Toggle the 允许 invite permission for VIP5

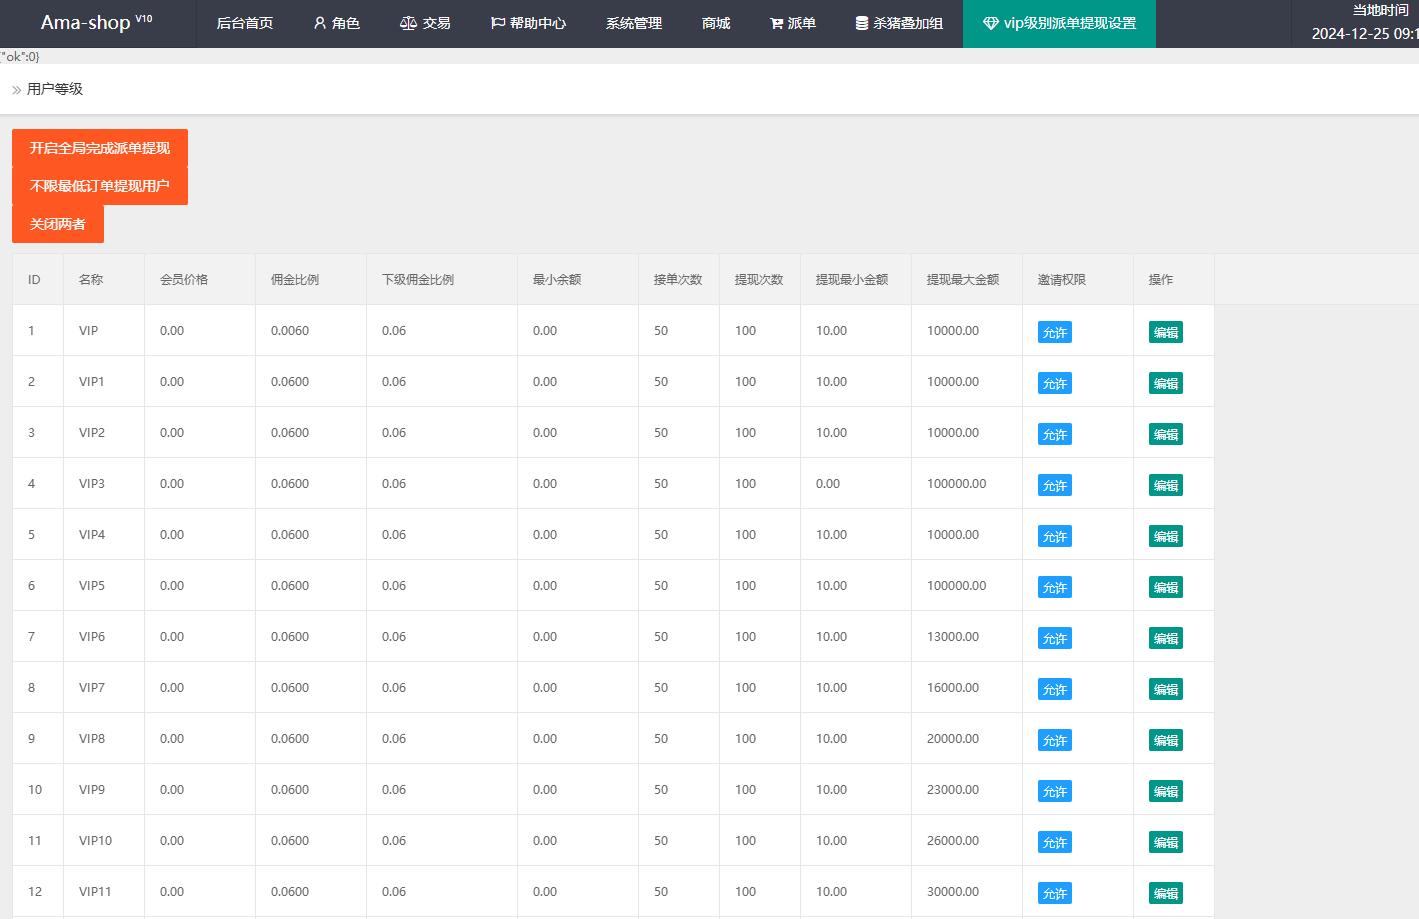[1055, 587]
